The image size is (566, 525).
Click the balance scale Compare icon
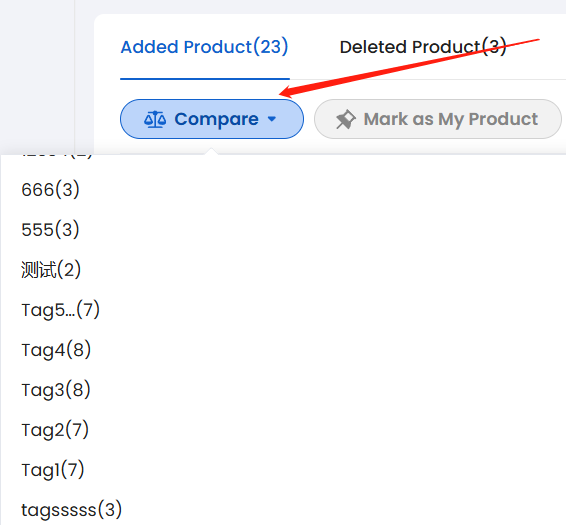pyautogui.click(x=155, y=120)
